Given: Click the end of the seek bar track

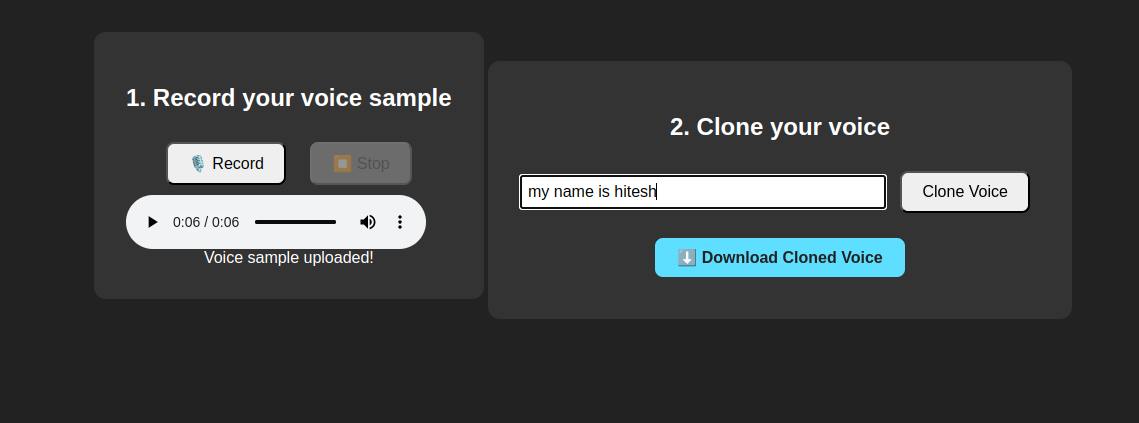Looking at the screenshot, I should [335, 222].
